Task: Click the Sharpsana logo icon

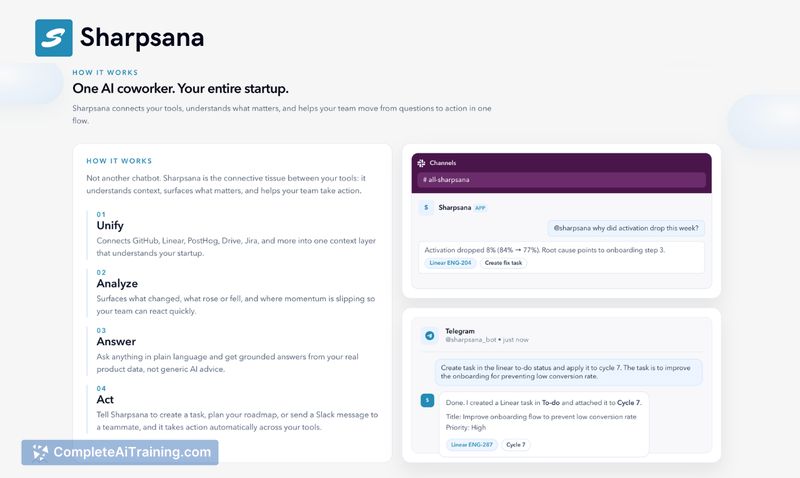Action: pos(53,38)
